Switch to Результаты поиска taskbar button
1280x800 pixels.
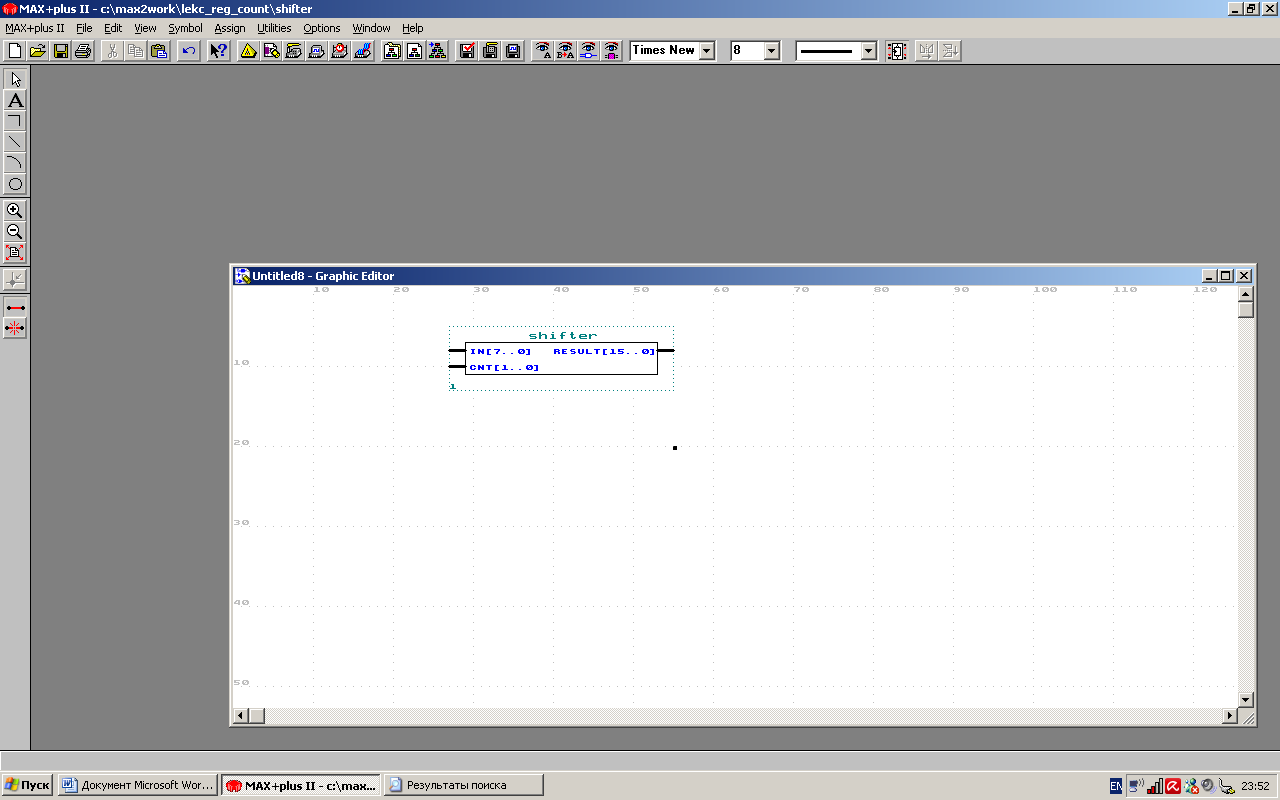(x=463, y=785)
